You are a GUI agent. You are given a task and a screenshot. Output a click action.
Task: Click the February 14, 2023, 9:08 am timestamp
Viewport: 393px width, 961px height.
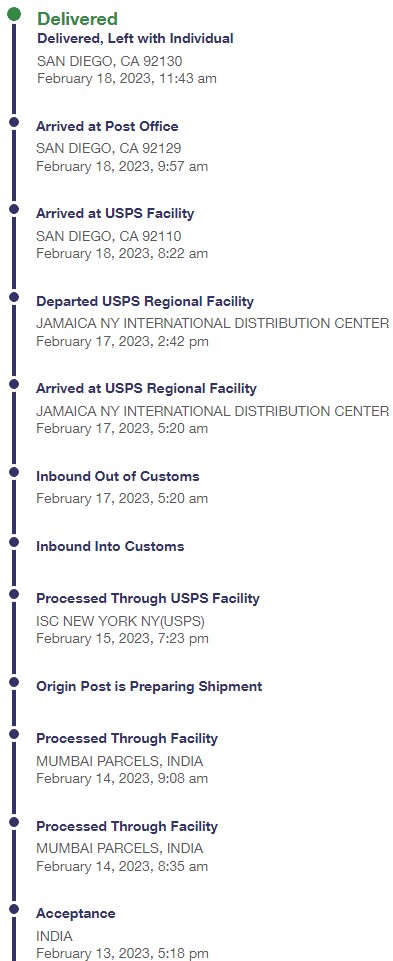coord(122,779)
